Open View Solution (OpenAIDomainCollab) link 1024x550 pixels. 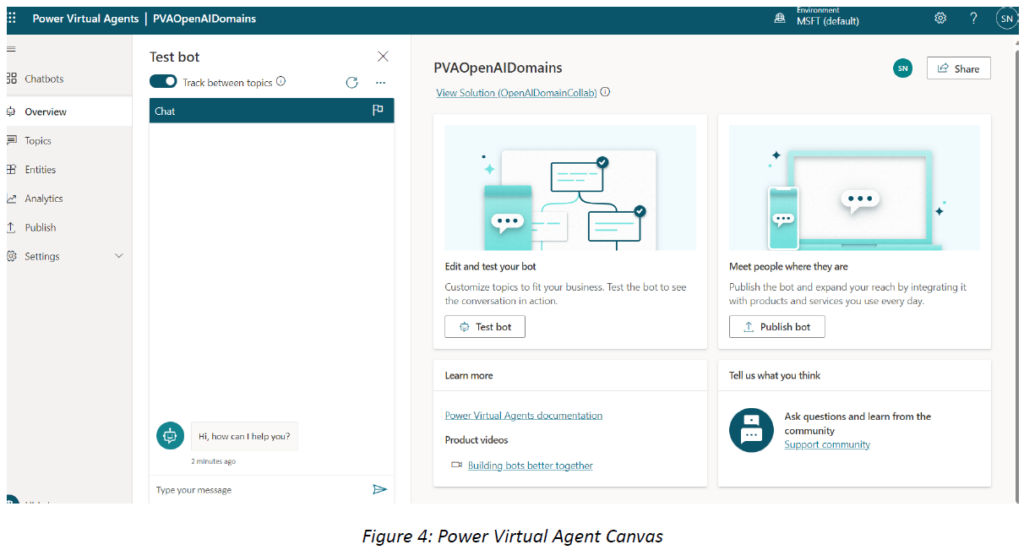pyautogui.click(x=516, y=93)
